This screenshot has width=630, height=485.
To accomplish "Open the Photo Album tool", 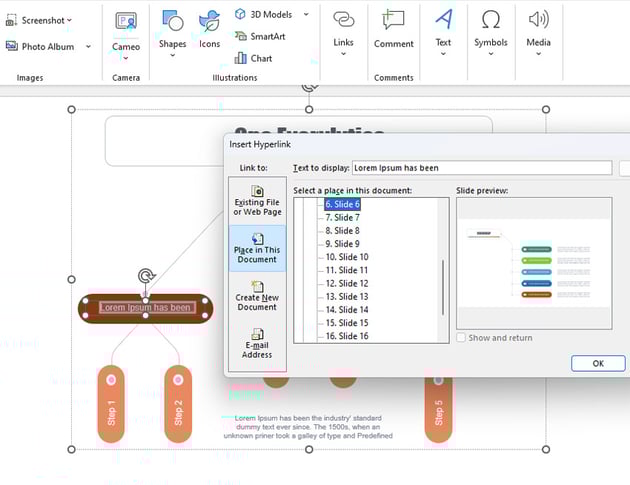I will [40, 47].
